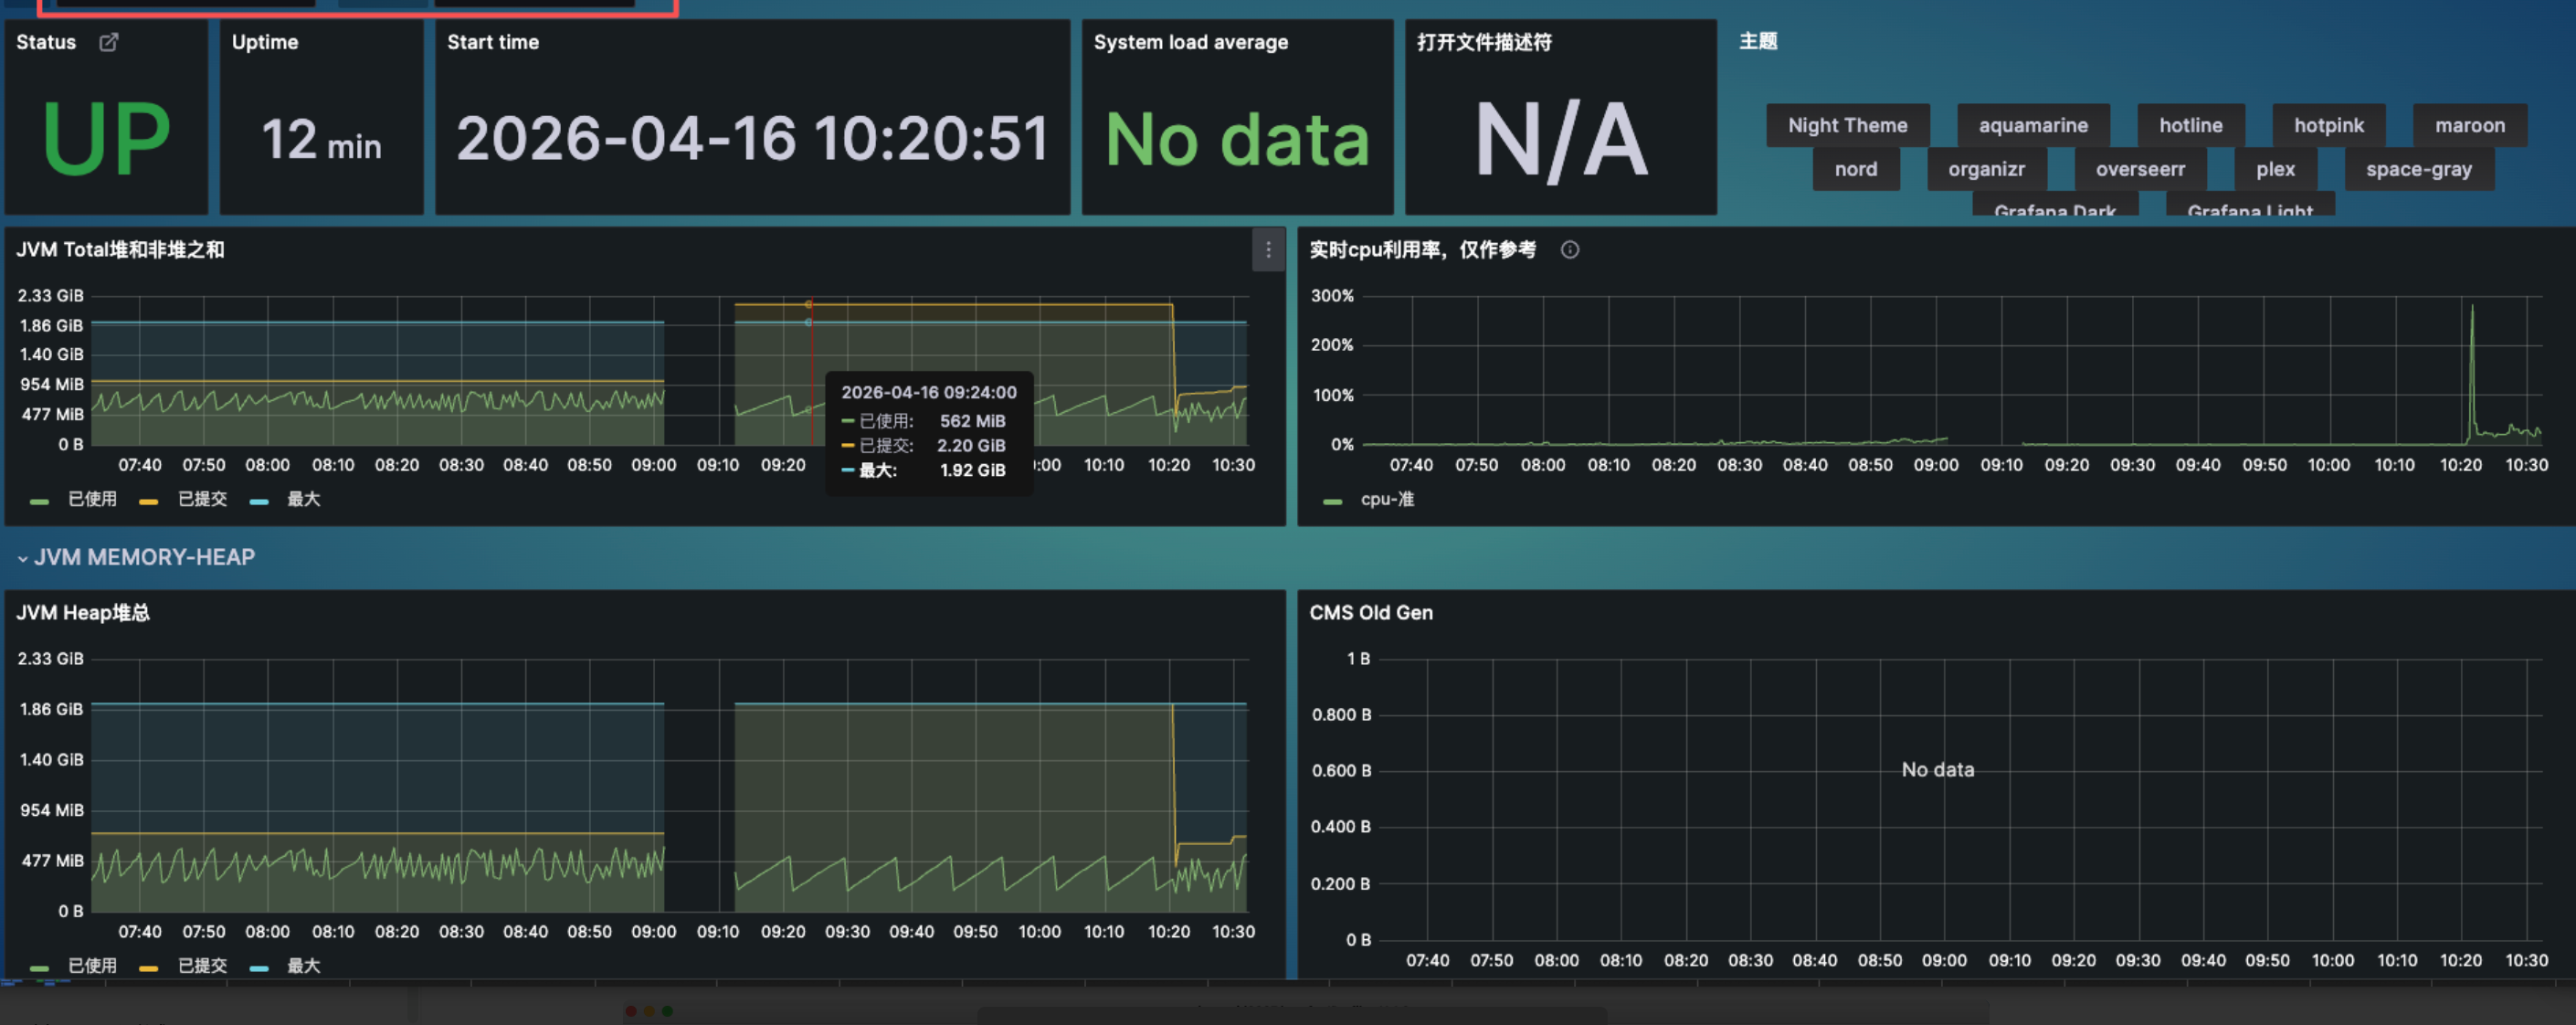Viewport: 2576px width, 1025px height.
Task: Toggle 已使用 series in JVM Total legend
Action: pos(92,499)
